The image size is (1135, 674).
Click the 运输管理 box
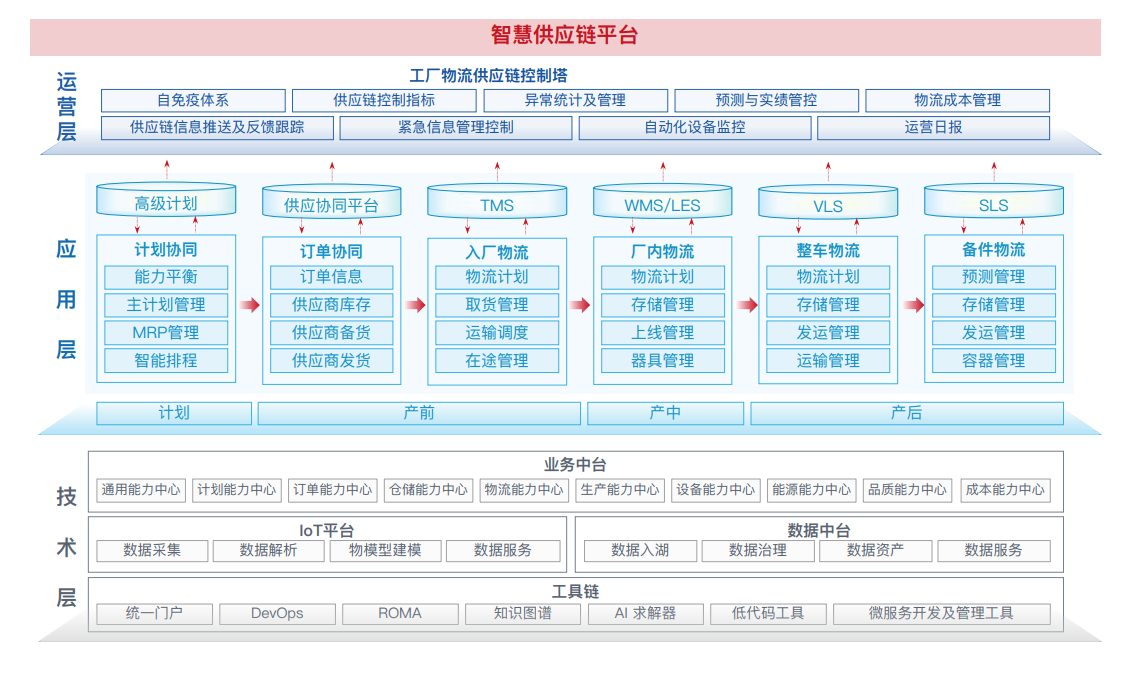tap(828, 361)
